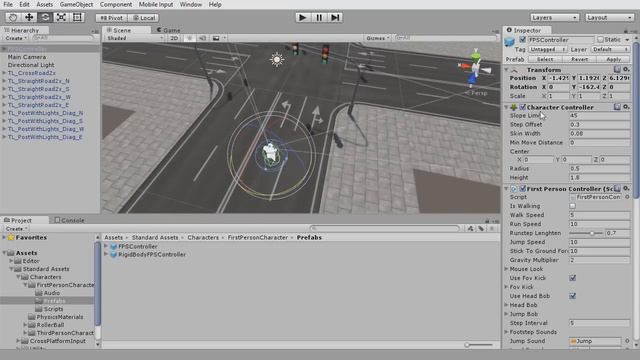Select the Move tool
The width and height of the screenshot is (640, 360).
pos(29,18)
